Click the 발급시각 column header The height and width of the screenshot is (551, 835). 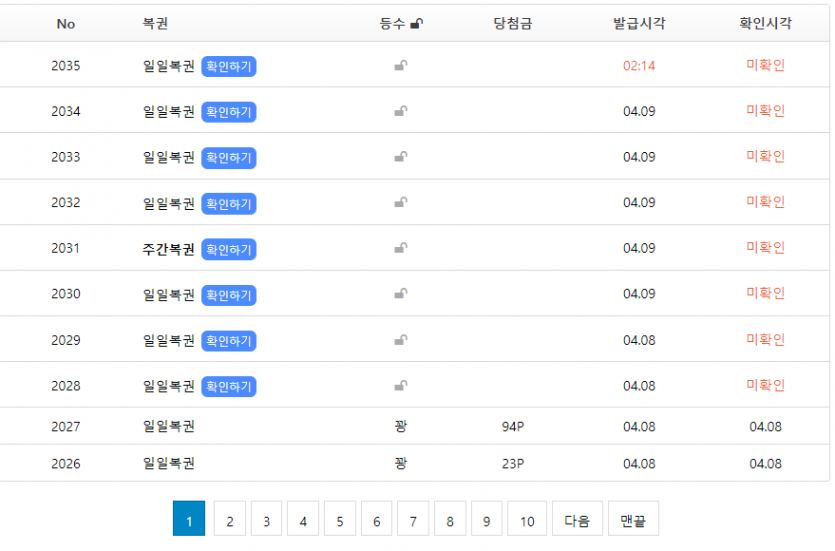point(639,24)
